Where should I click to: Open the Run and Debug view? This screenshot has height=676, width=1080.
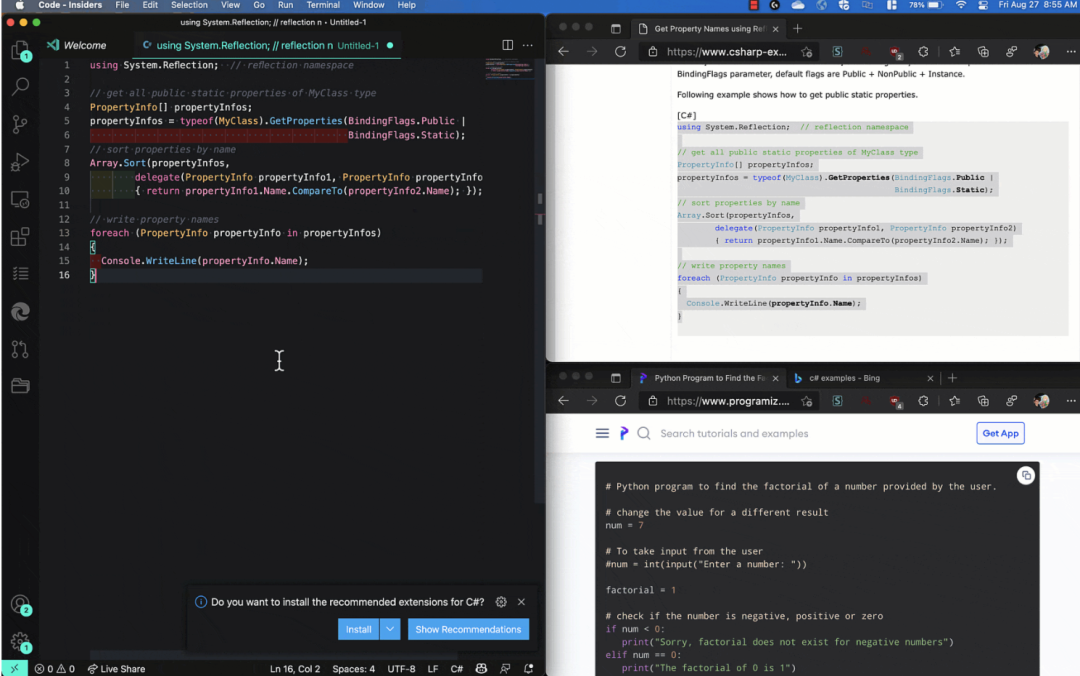(19, 162)
